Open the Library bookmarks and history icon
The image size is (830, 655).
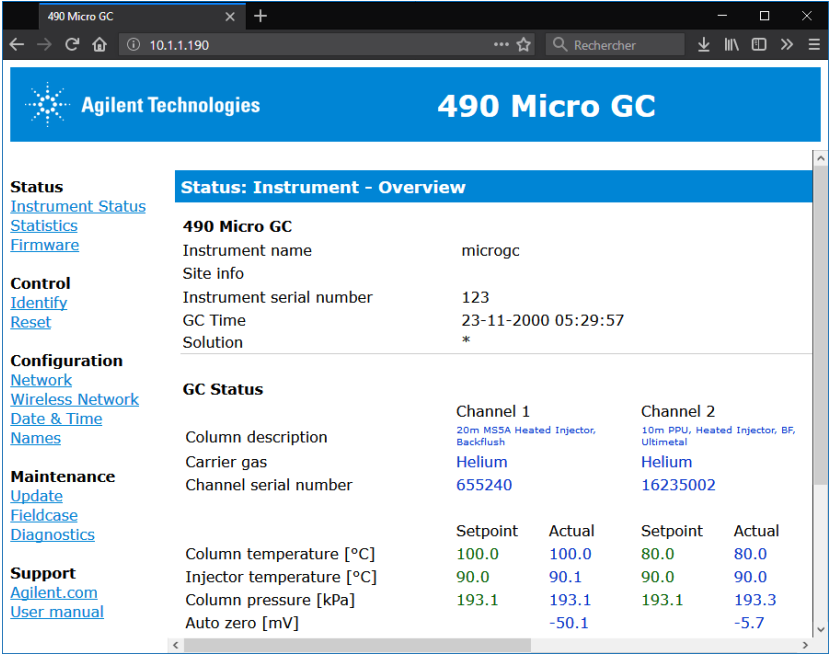tap(732, 45)
